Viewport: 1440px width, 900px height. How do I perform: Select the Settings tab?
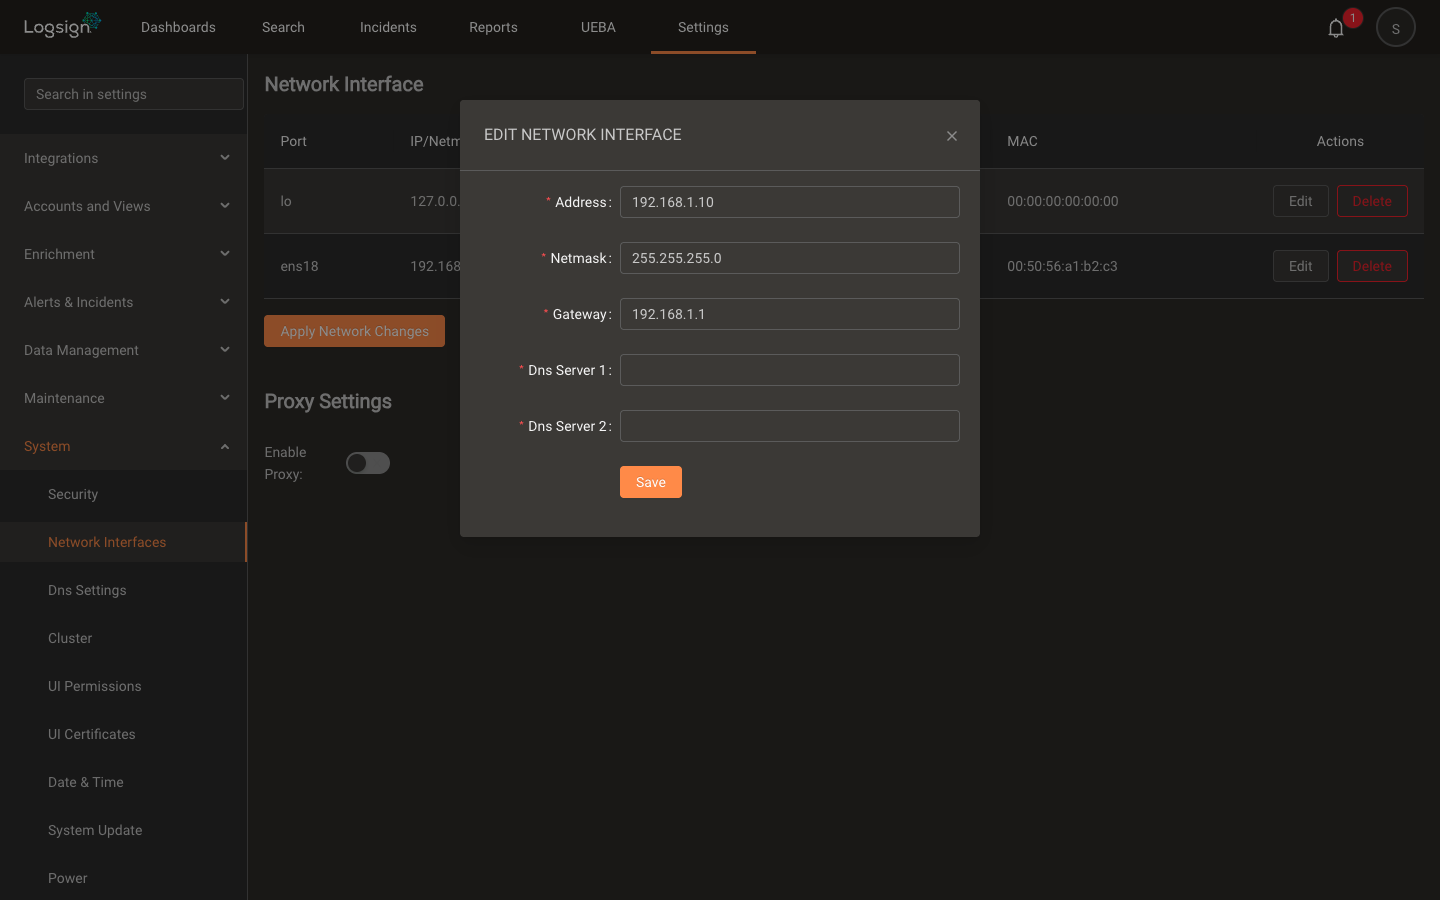click(x=703, y=27)
